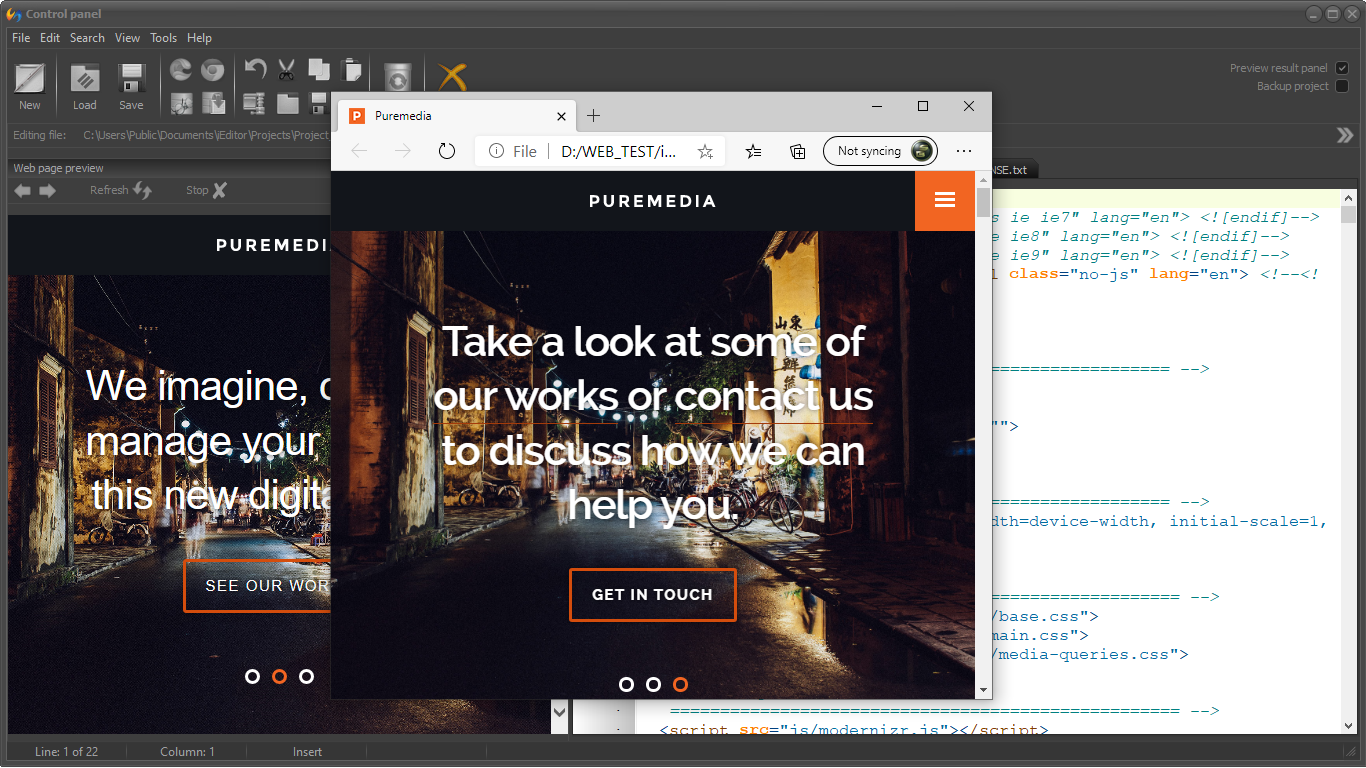Click 'Line: 1 of 22' in status bar
The height and width of the screenshot is (768, 1366).
tap(66, 752)
